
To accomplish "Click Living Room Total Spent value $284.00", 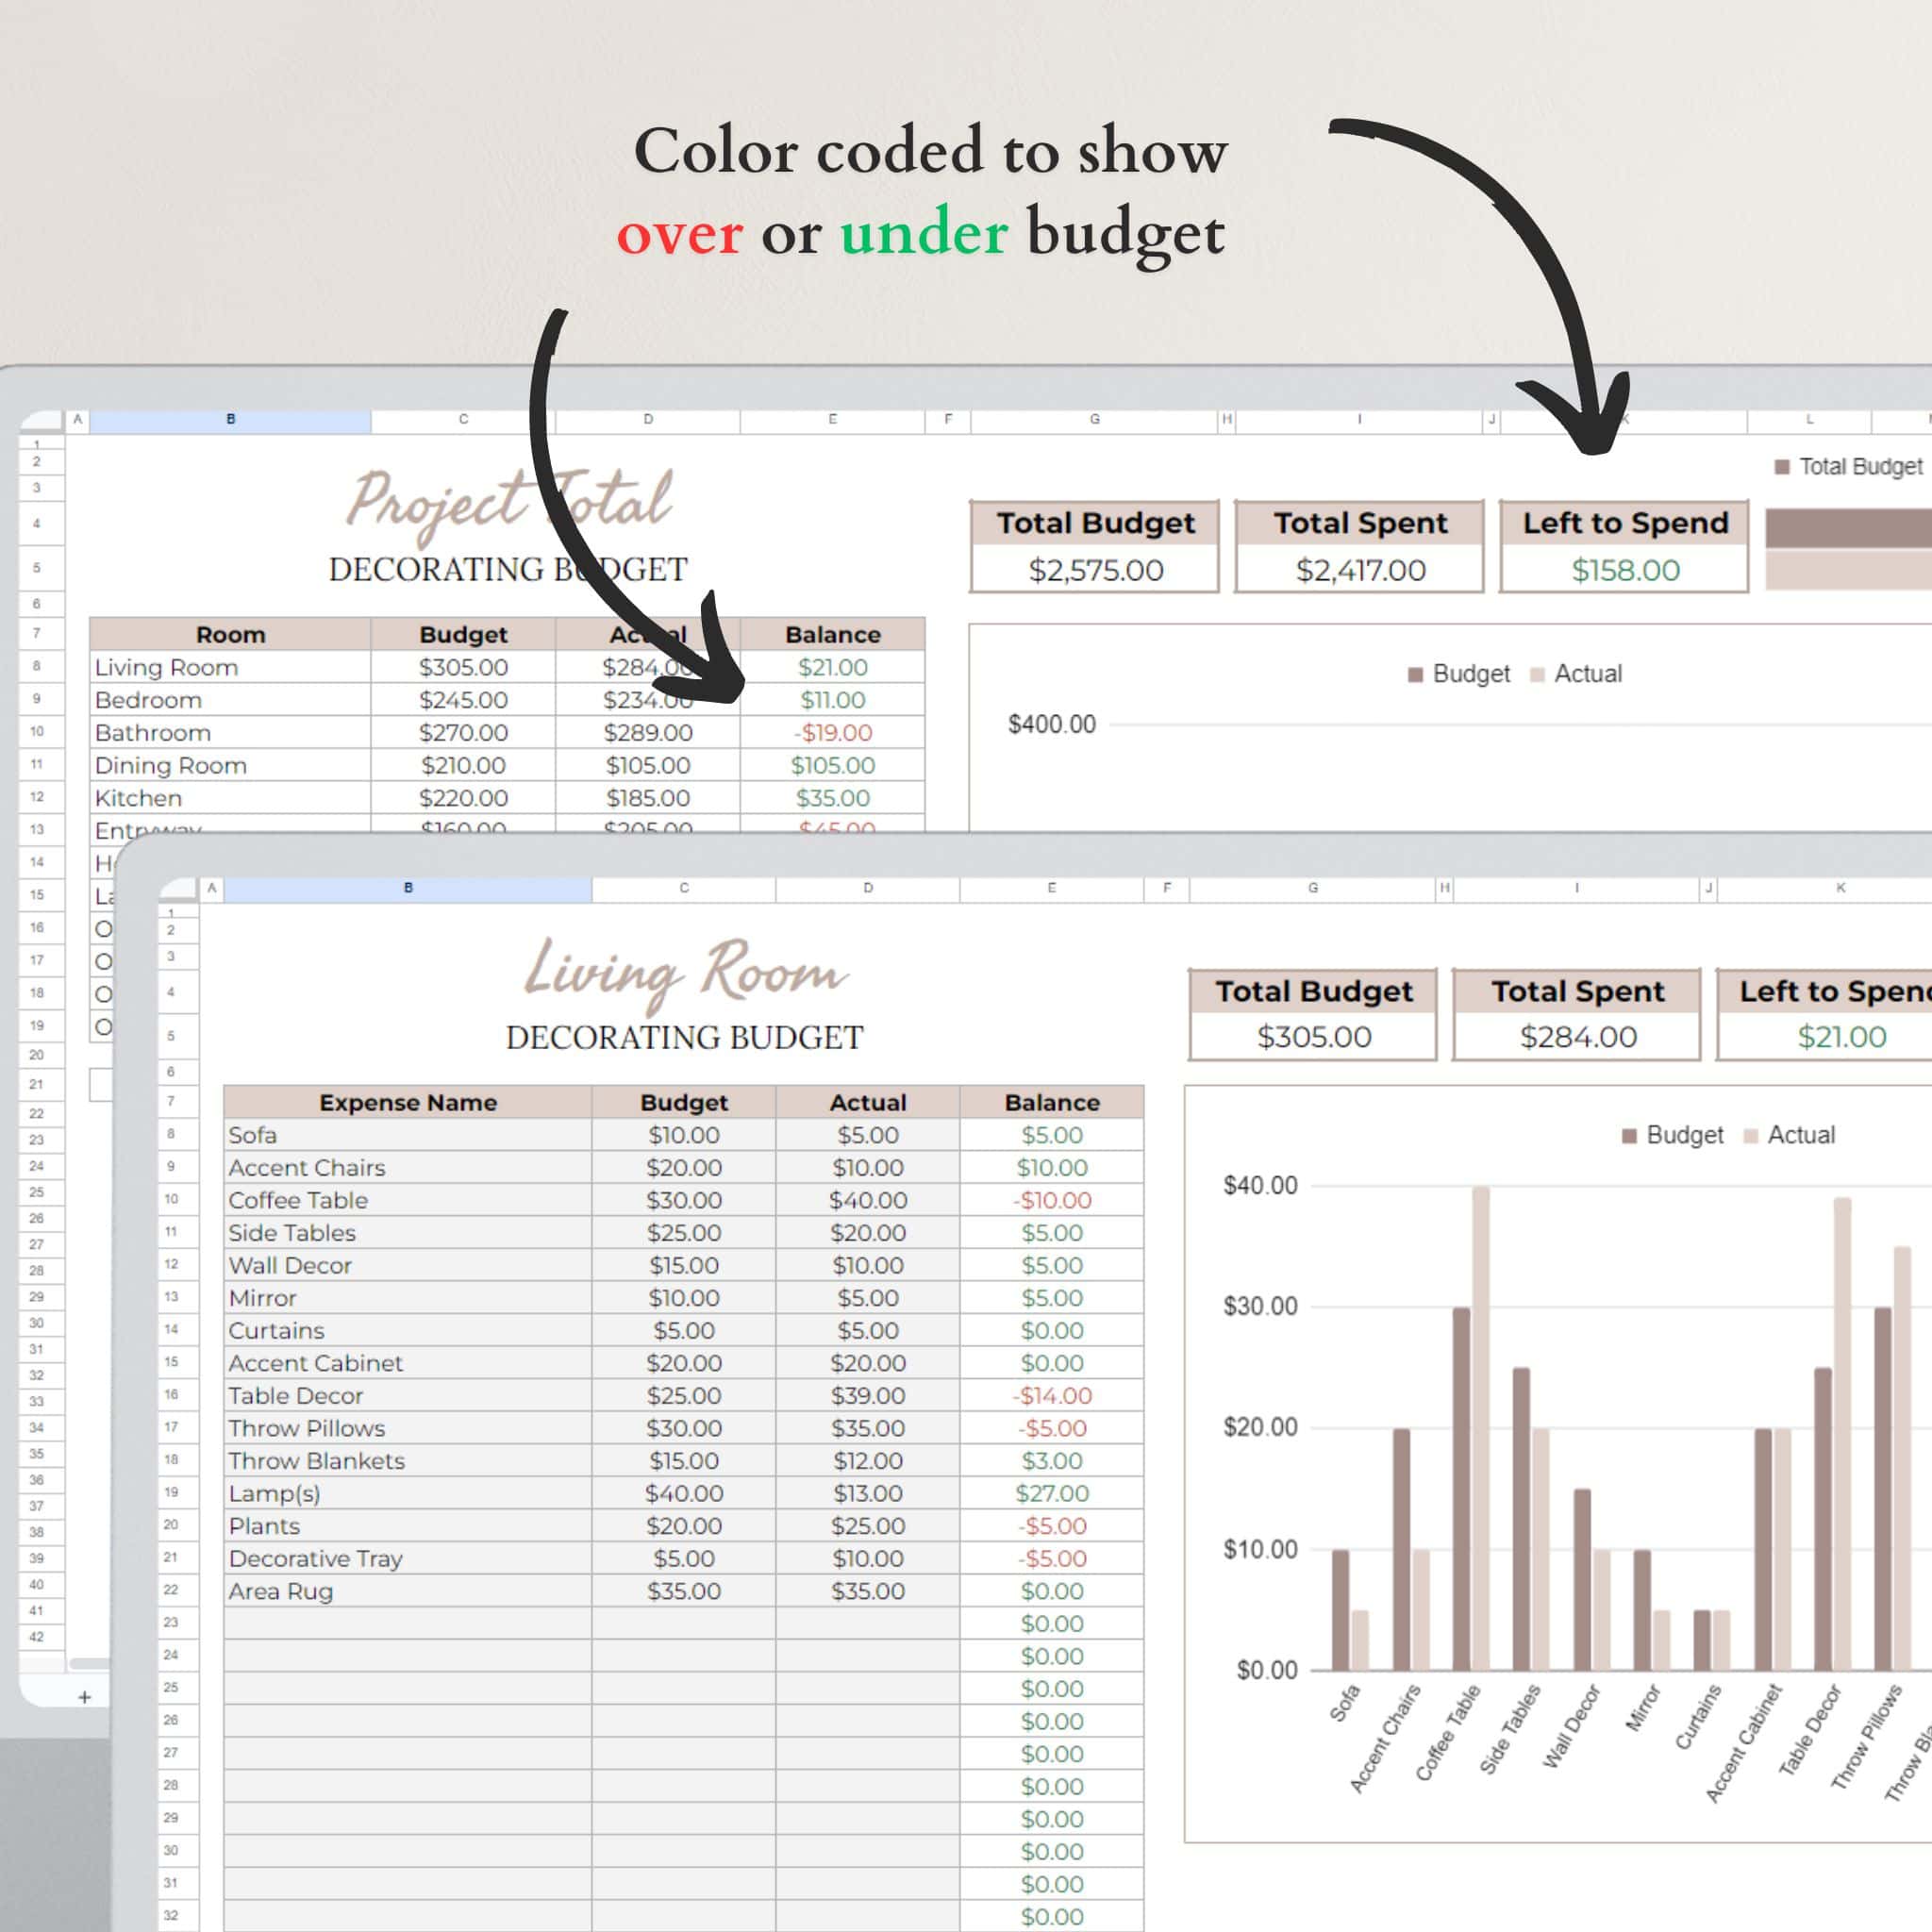I will coord(1577,1037).
